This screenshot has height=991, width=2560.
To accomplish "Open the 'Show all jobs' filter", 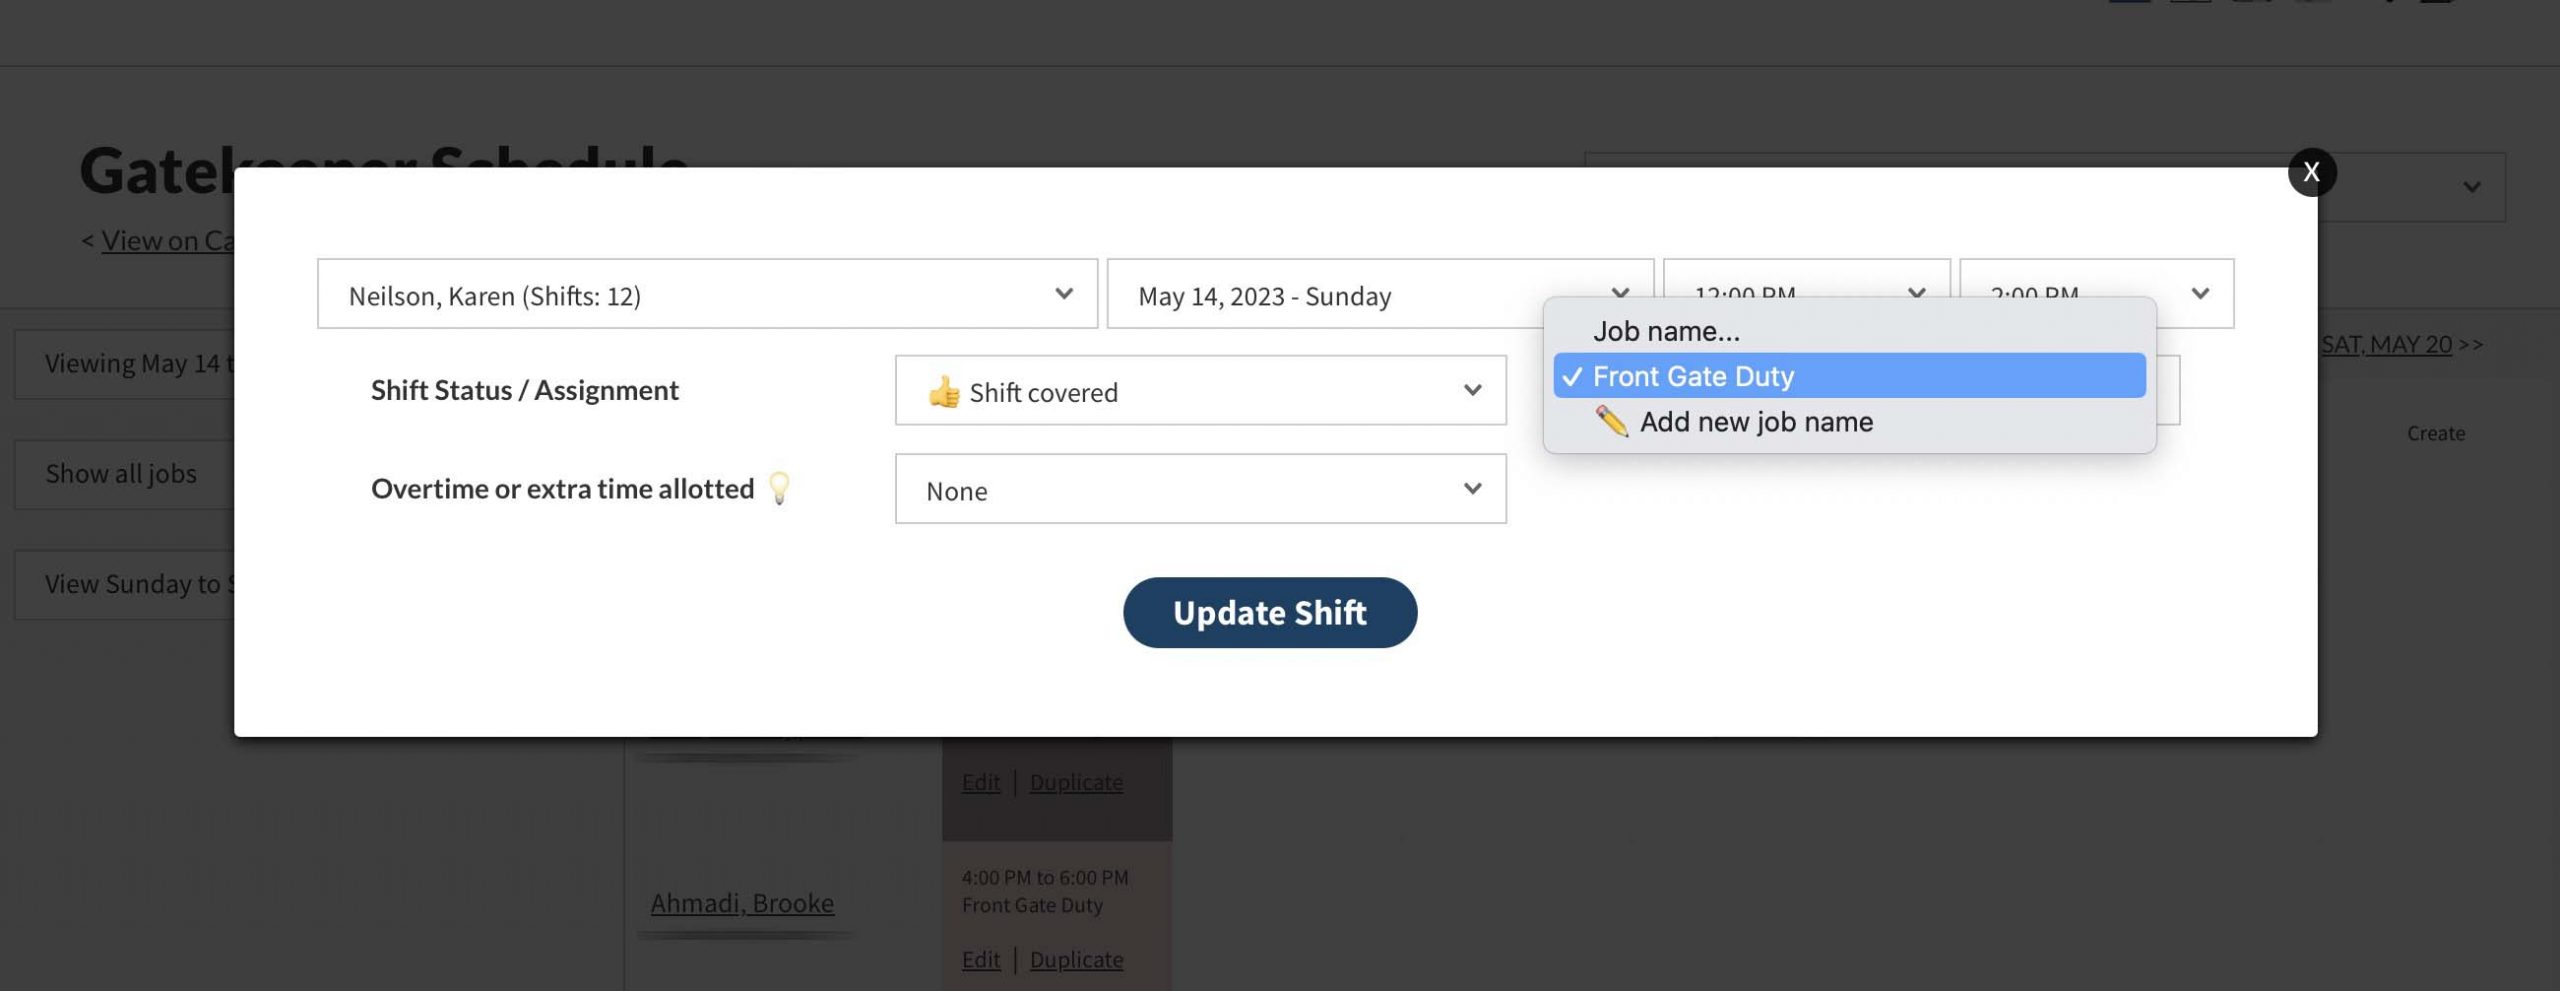I will pyautogui.click(x=122, y=474).
